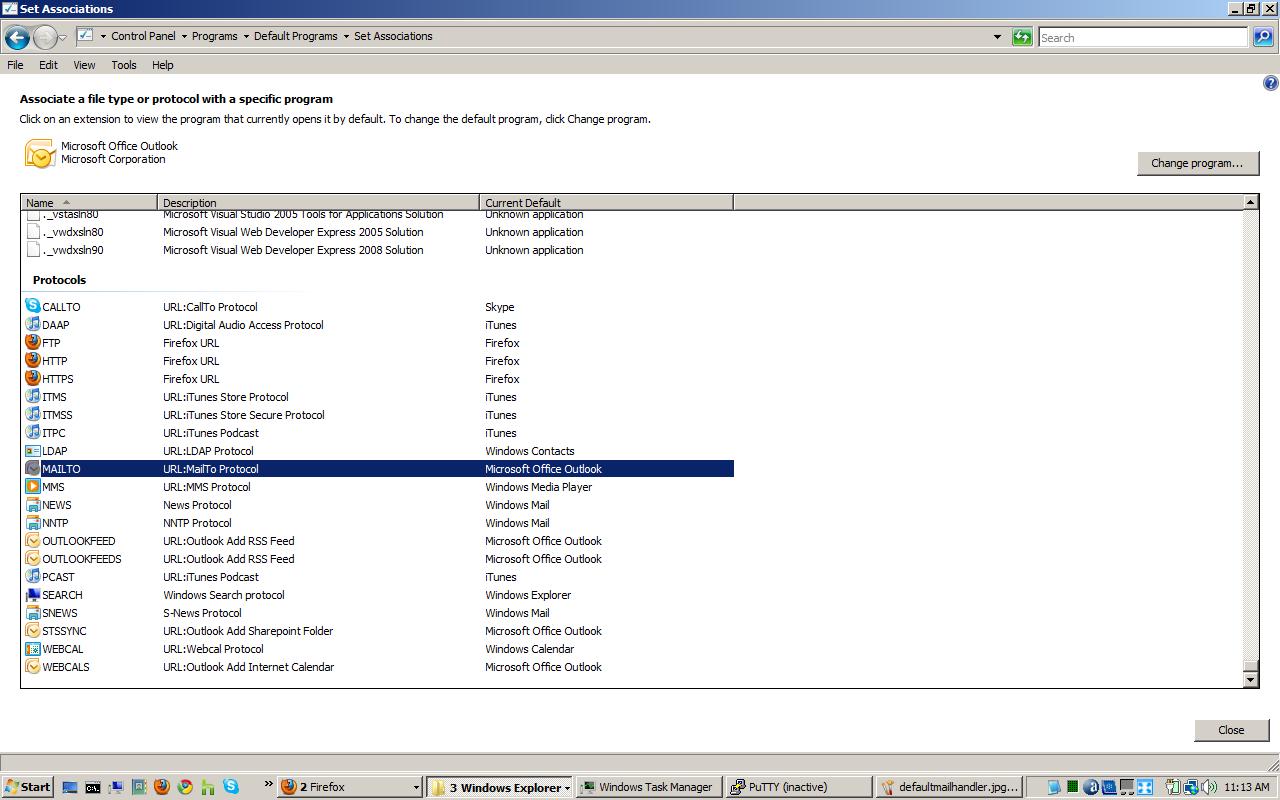Screen dimensions: 1280x800
Task: Switch to PuTTY (inactive) taskbar button
Action: point(798,787)
